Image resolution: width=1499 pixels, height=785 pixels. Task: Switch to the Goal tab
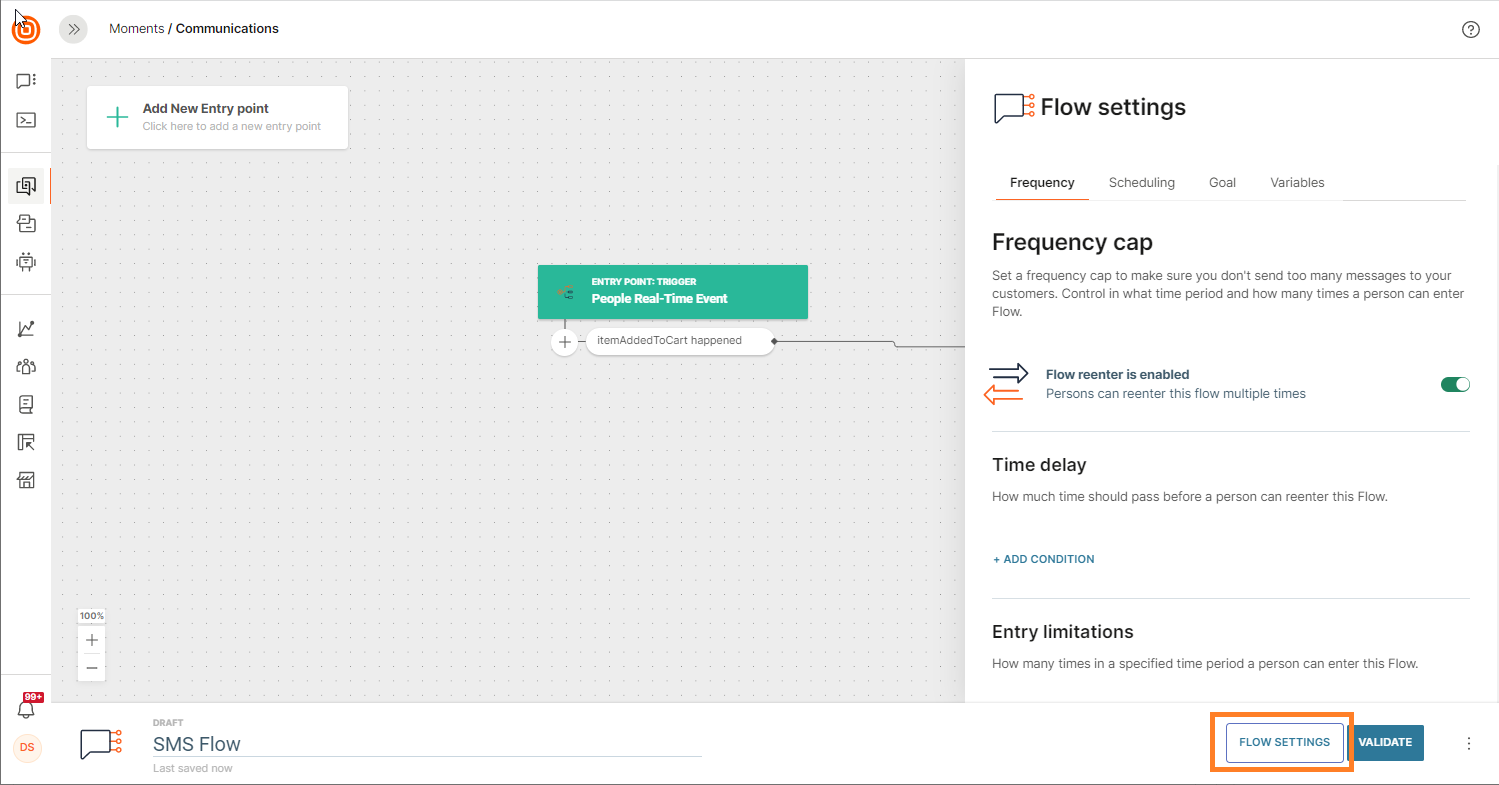pyautogui.click(x=1222, y=183)
